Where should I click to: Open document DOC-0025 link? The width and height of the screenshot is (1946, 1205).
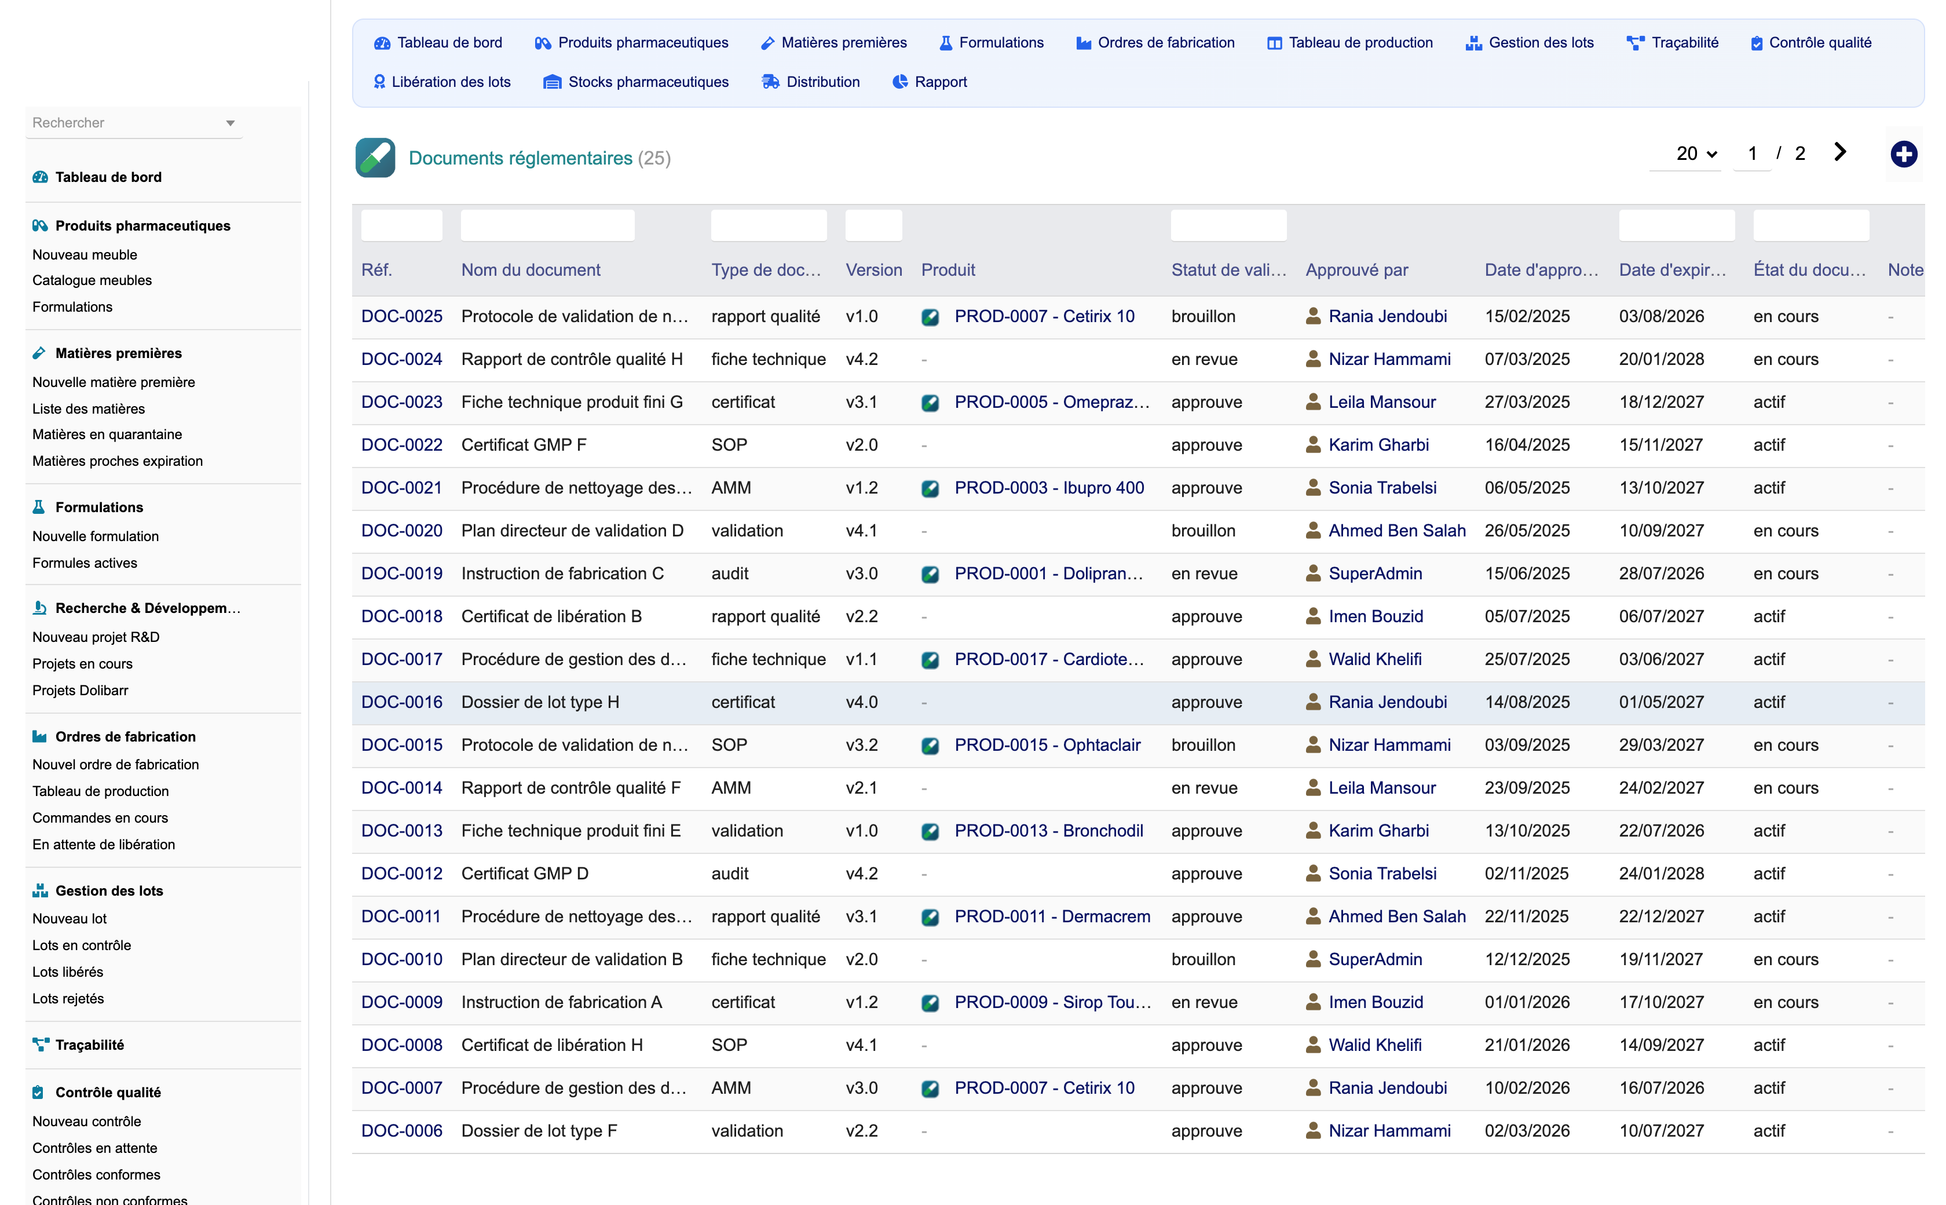[402, 316]
